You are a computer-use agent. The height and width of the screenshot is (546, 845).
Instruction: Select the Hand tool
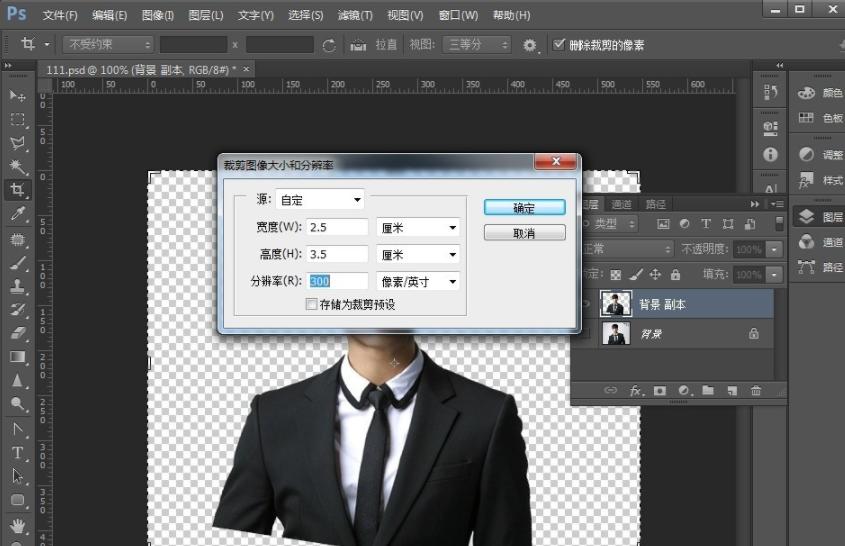point(18,525)
